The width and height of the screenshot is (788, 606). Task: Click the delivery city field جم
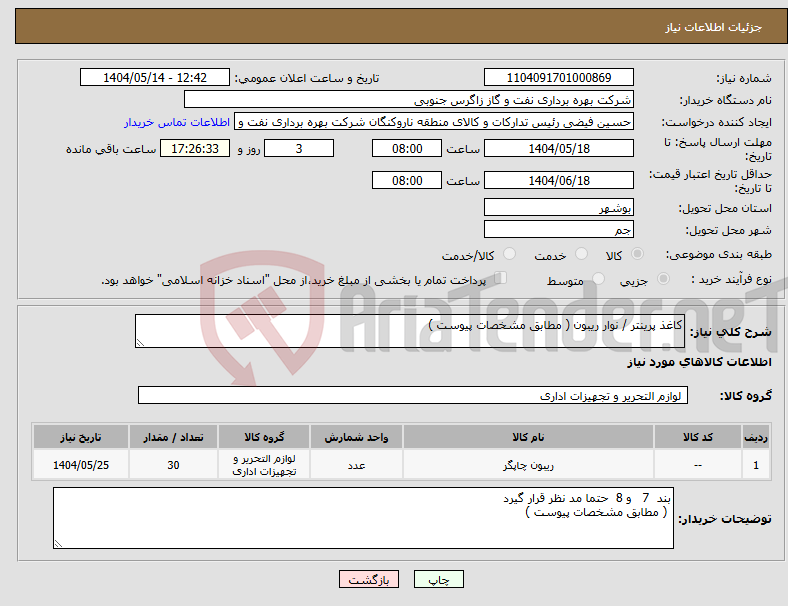coord(558,229)
